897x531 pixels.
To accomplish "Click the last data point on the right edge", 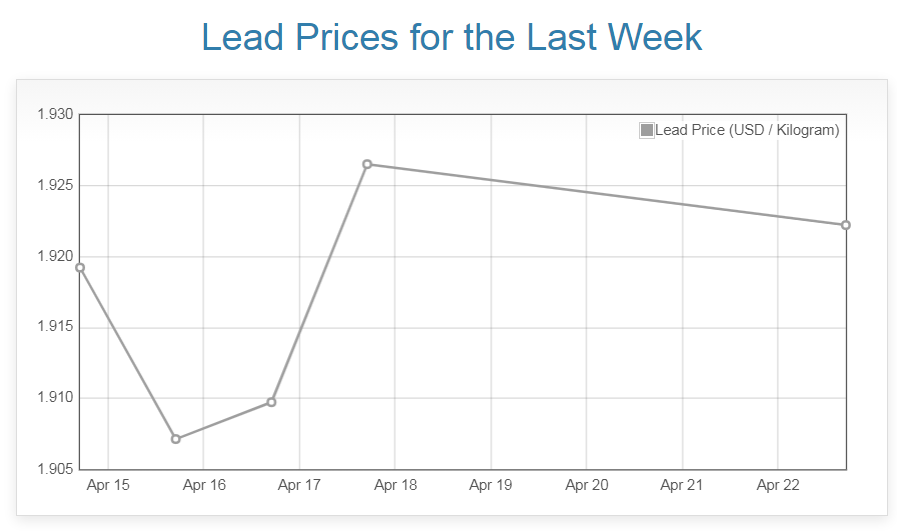I will pyautogui.click(x=845, y=225).
